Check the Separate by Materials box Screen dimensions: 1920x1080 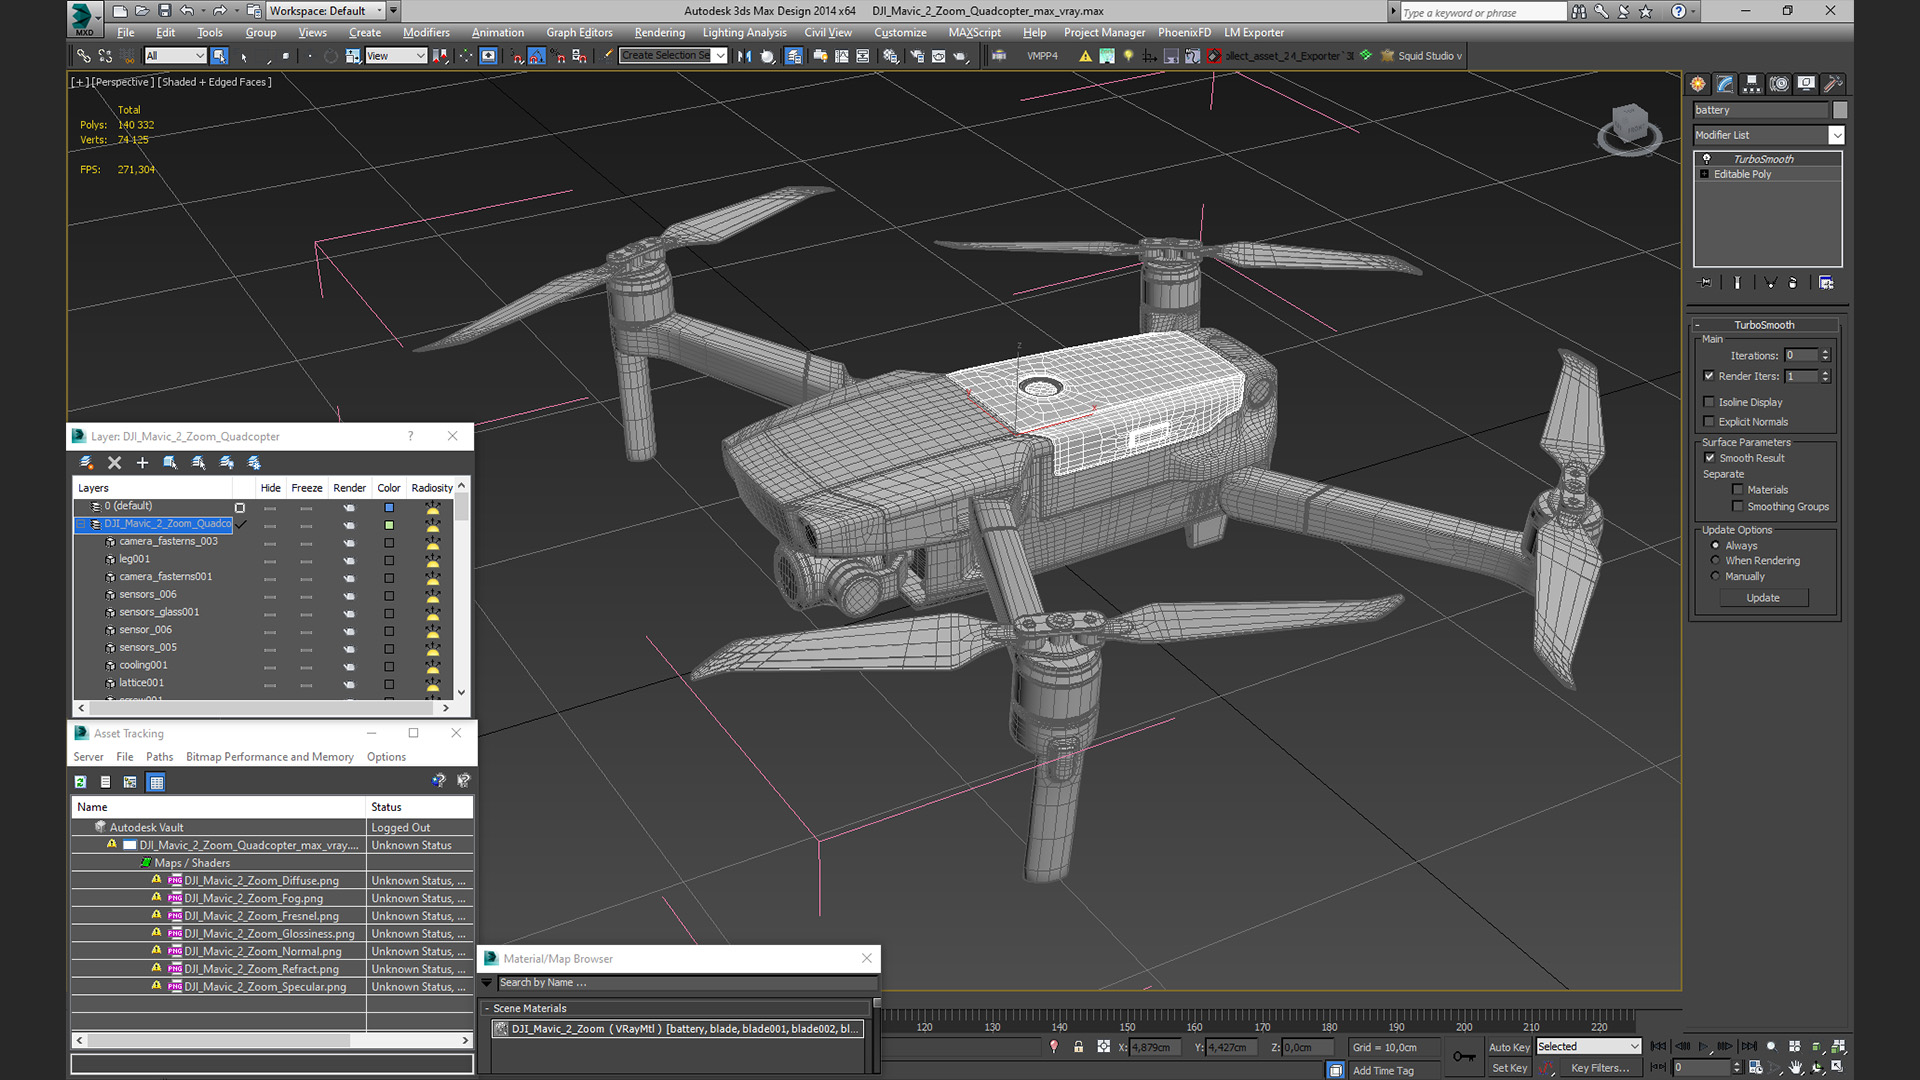click(x=1738, y=490)
